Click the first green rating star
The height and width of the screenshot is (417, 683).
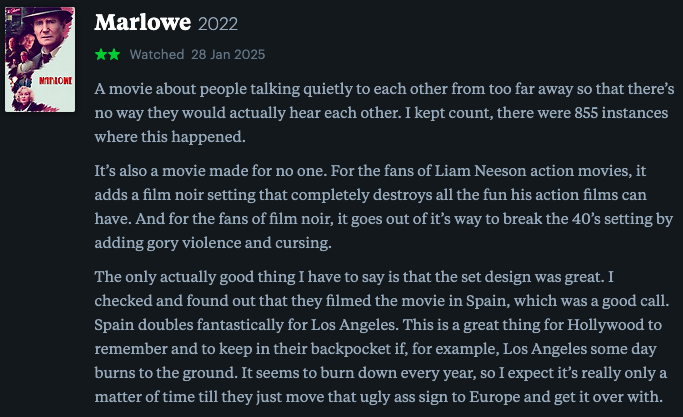coord(101,54)
